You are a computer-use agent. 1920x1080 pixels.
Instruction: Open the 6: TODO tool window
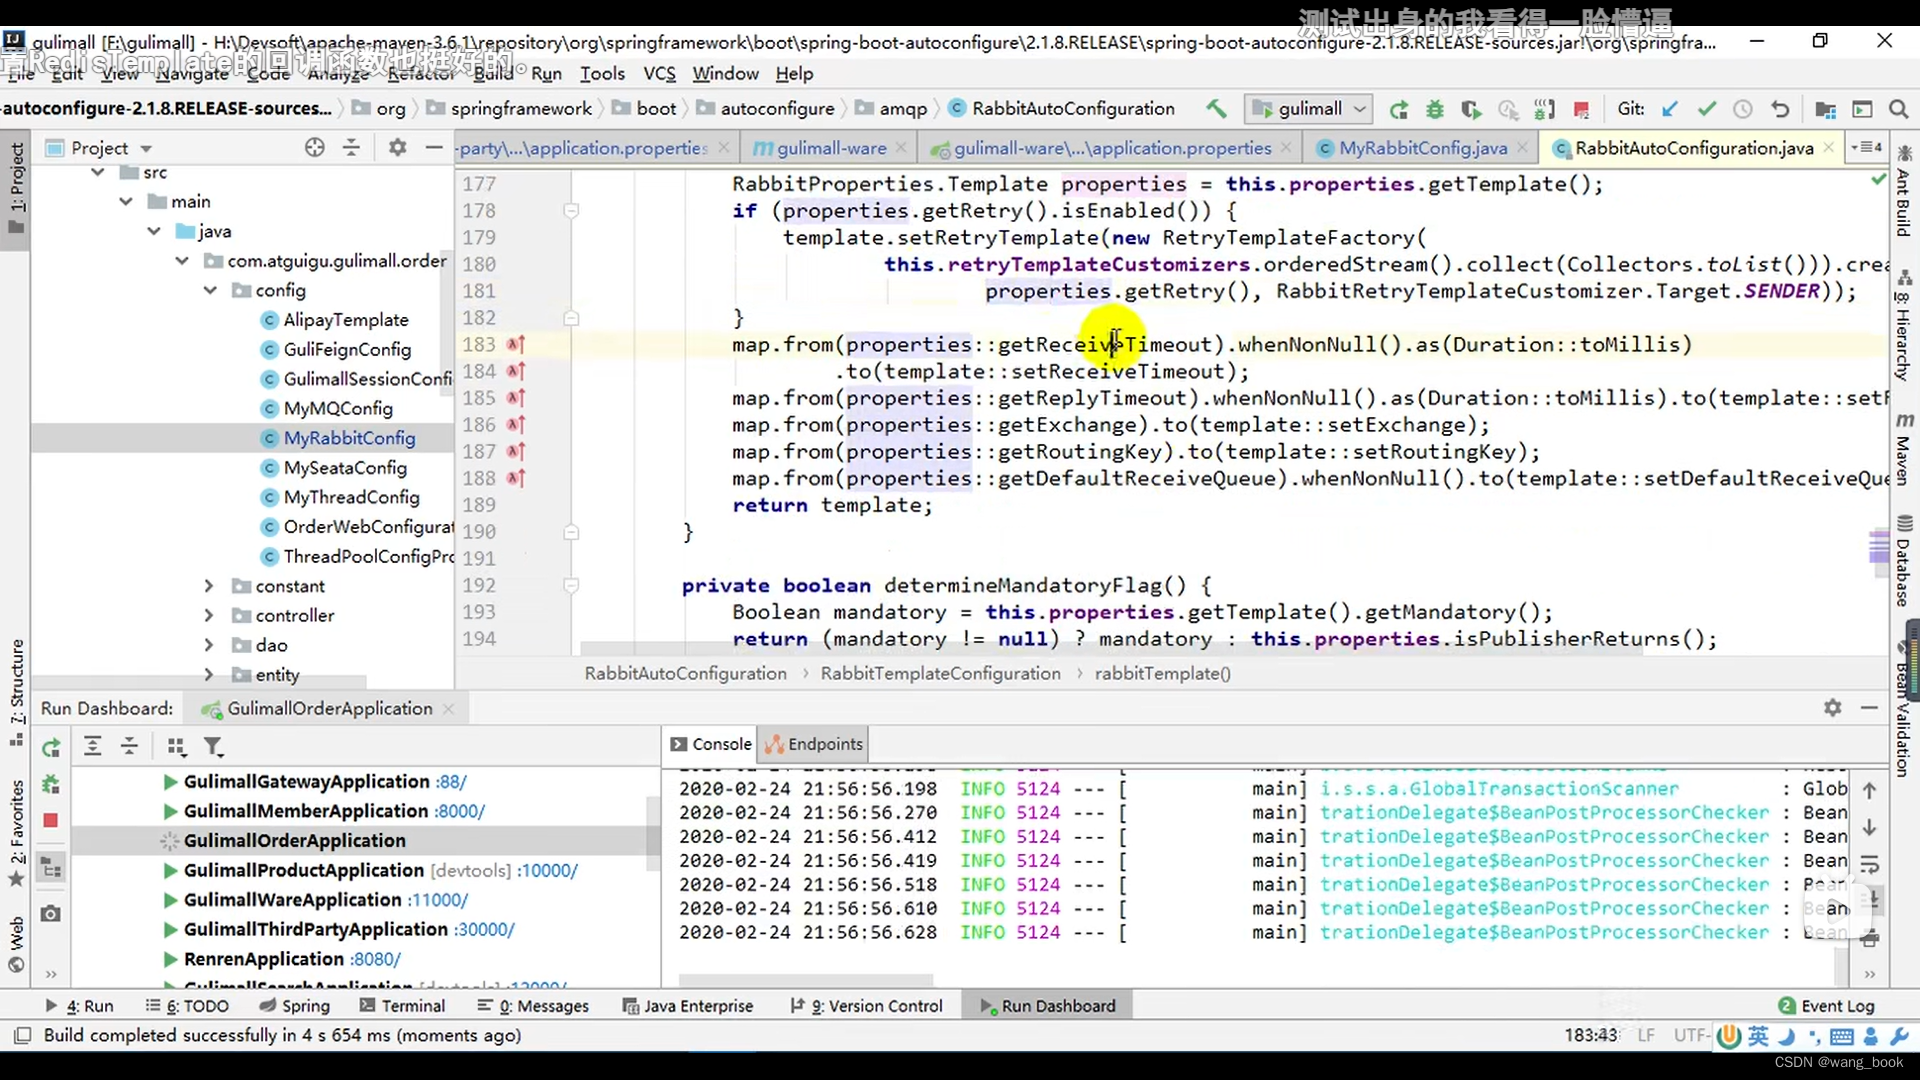click(187, 1006)
